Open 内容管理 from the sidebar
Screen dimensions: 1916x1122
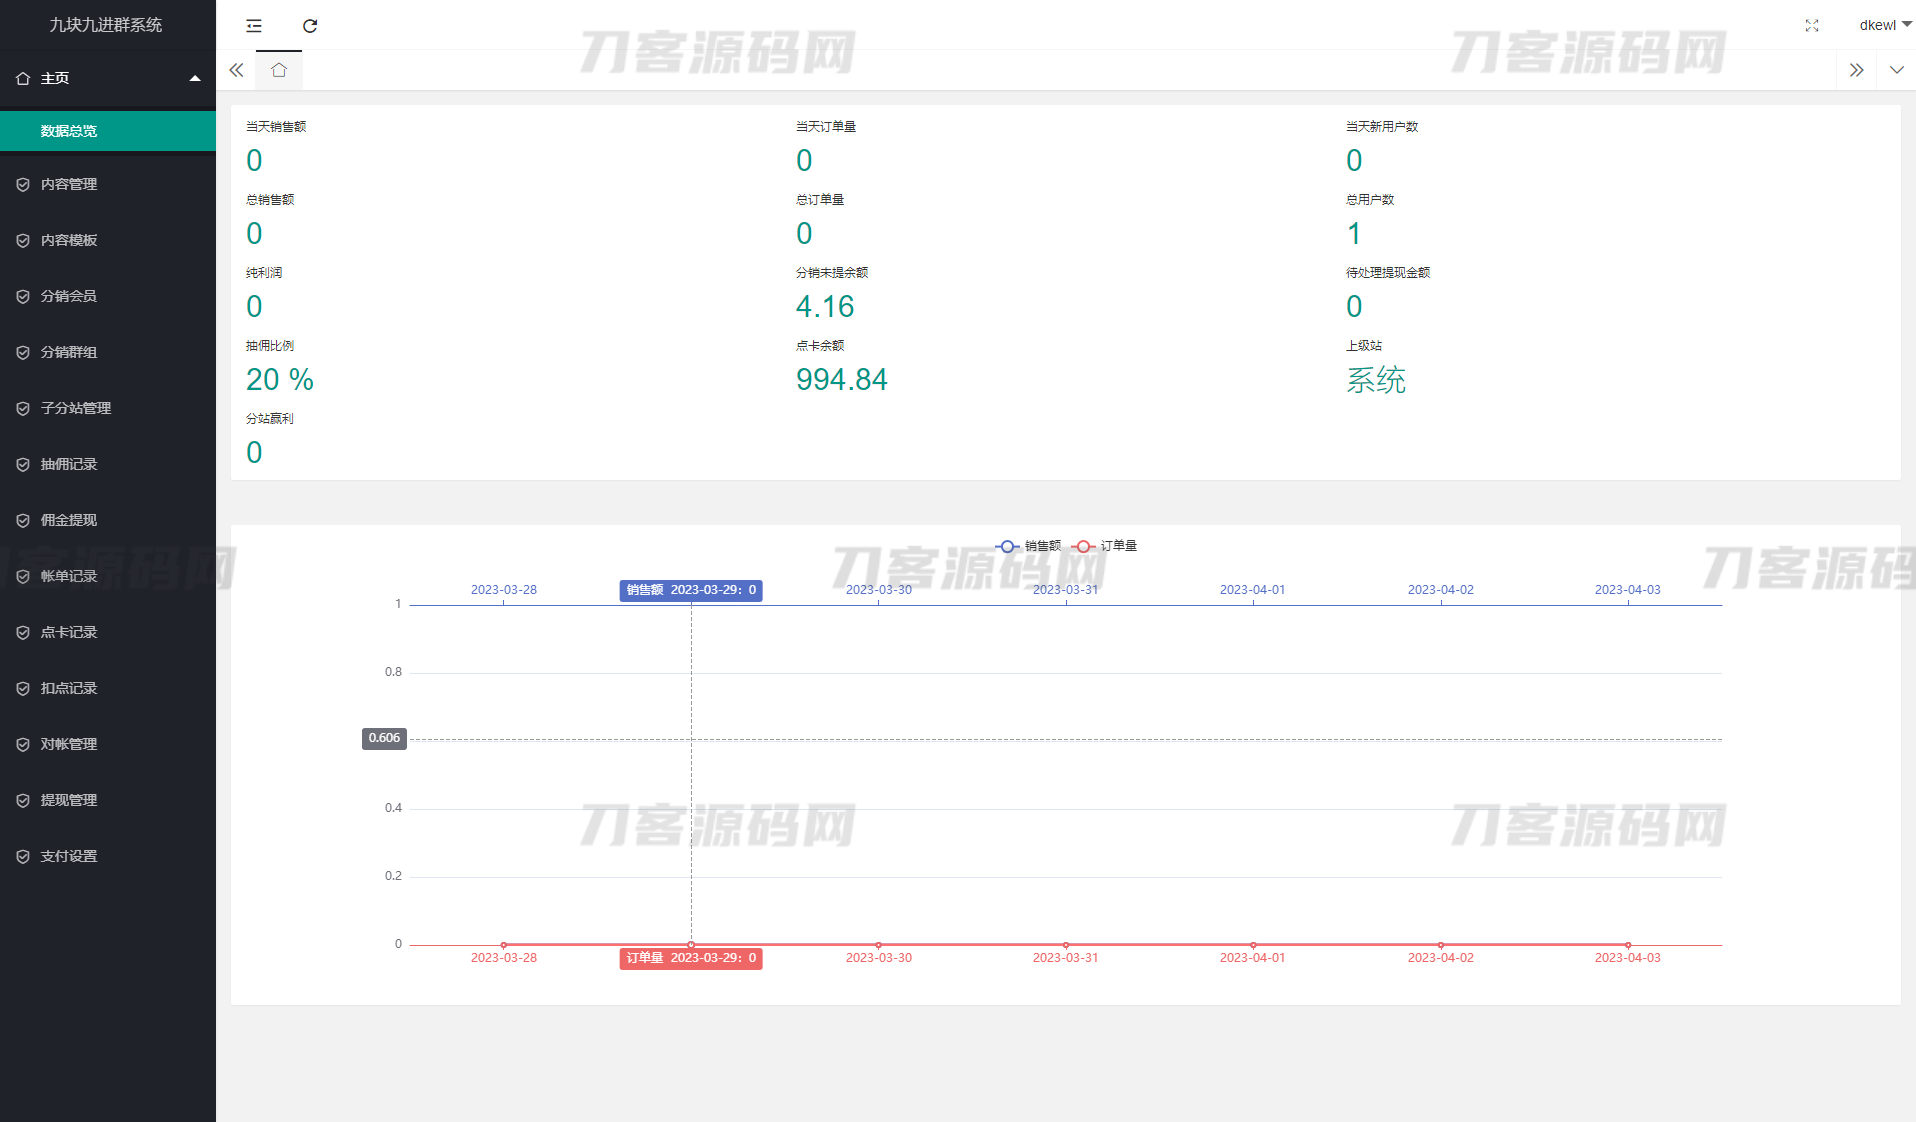pos(69,184)
